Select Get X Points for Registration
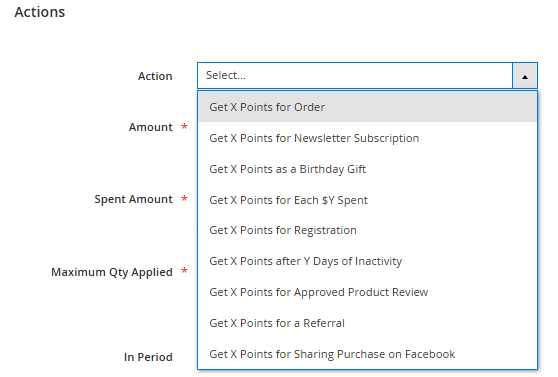The height and width of the screenshot is (377, 558). pos(368,230)
